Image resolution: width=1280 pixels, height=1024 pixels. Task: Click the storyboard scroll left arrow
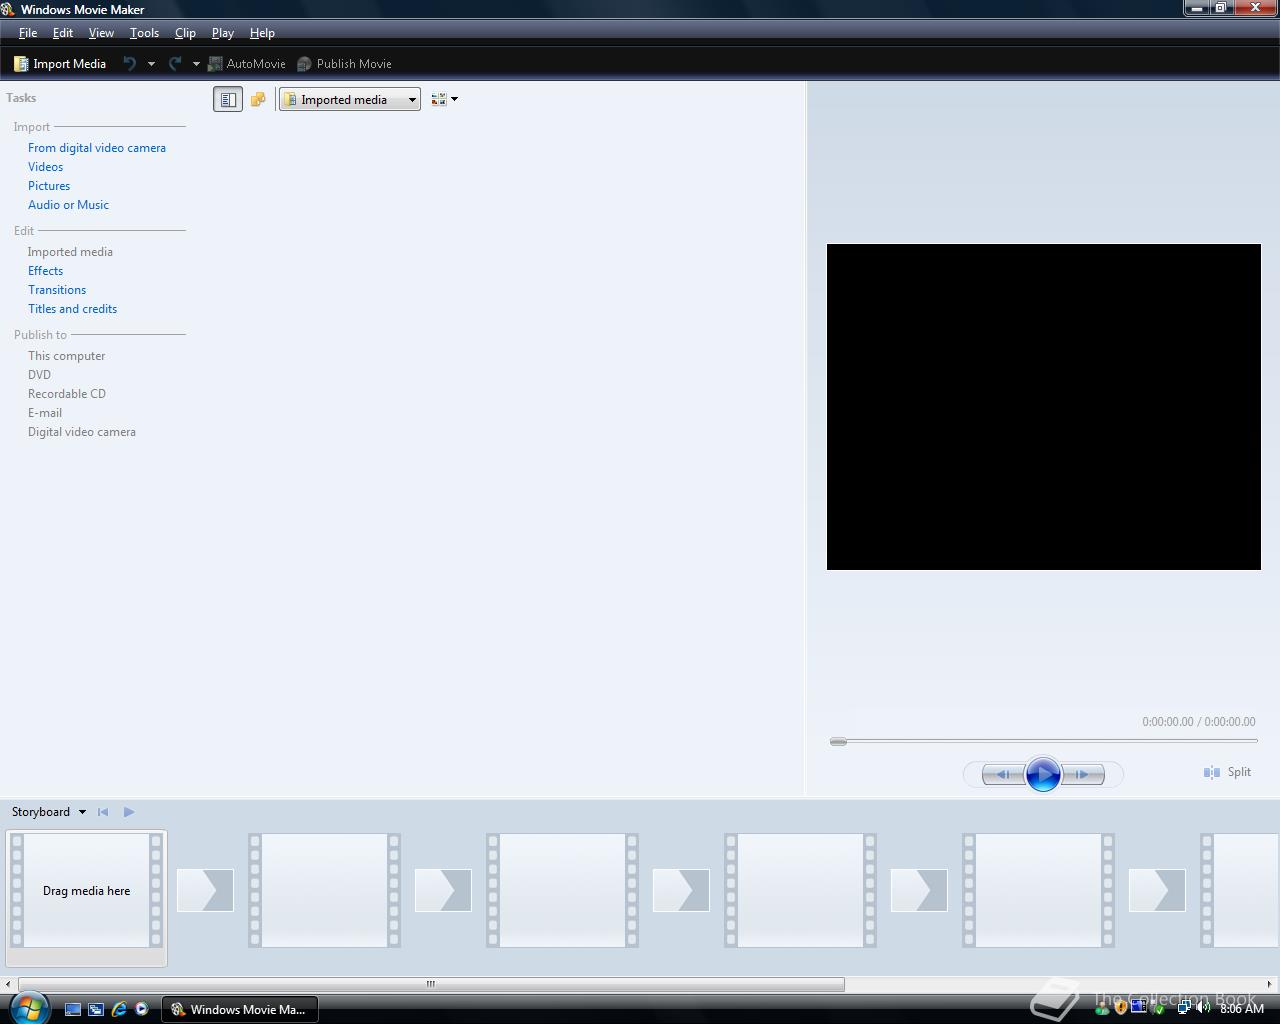click(8, 984)
